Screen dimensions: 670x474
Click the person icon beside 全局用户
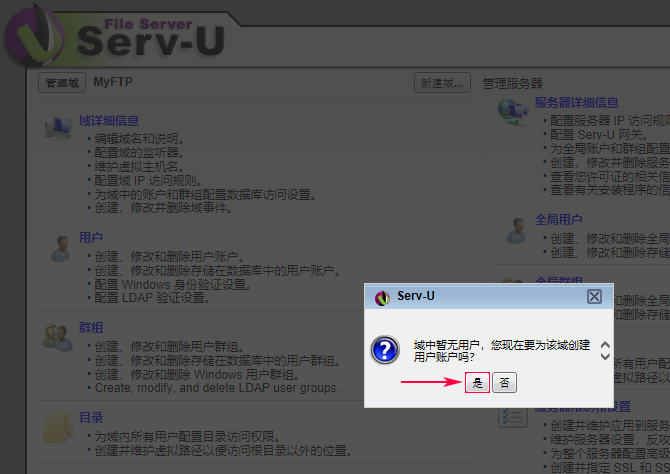[517, 231]
